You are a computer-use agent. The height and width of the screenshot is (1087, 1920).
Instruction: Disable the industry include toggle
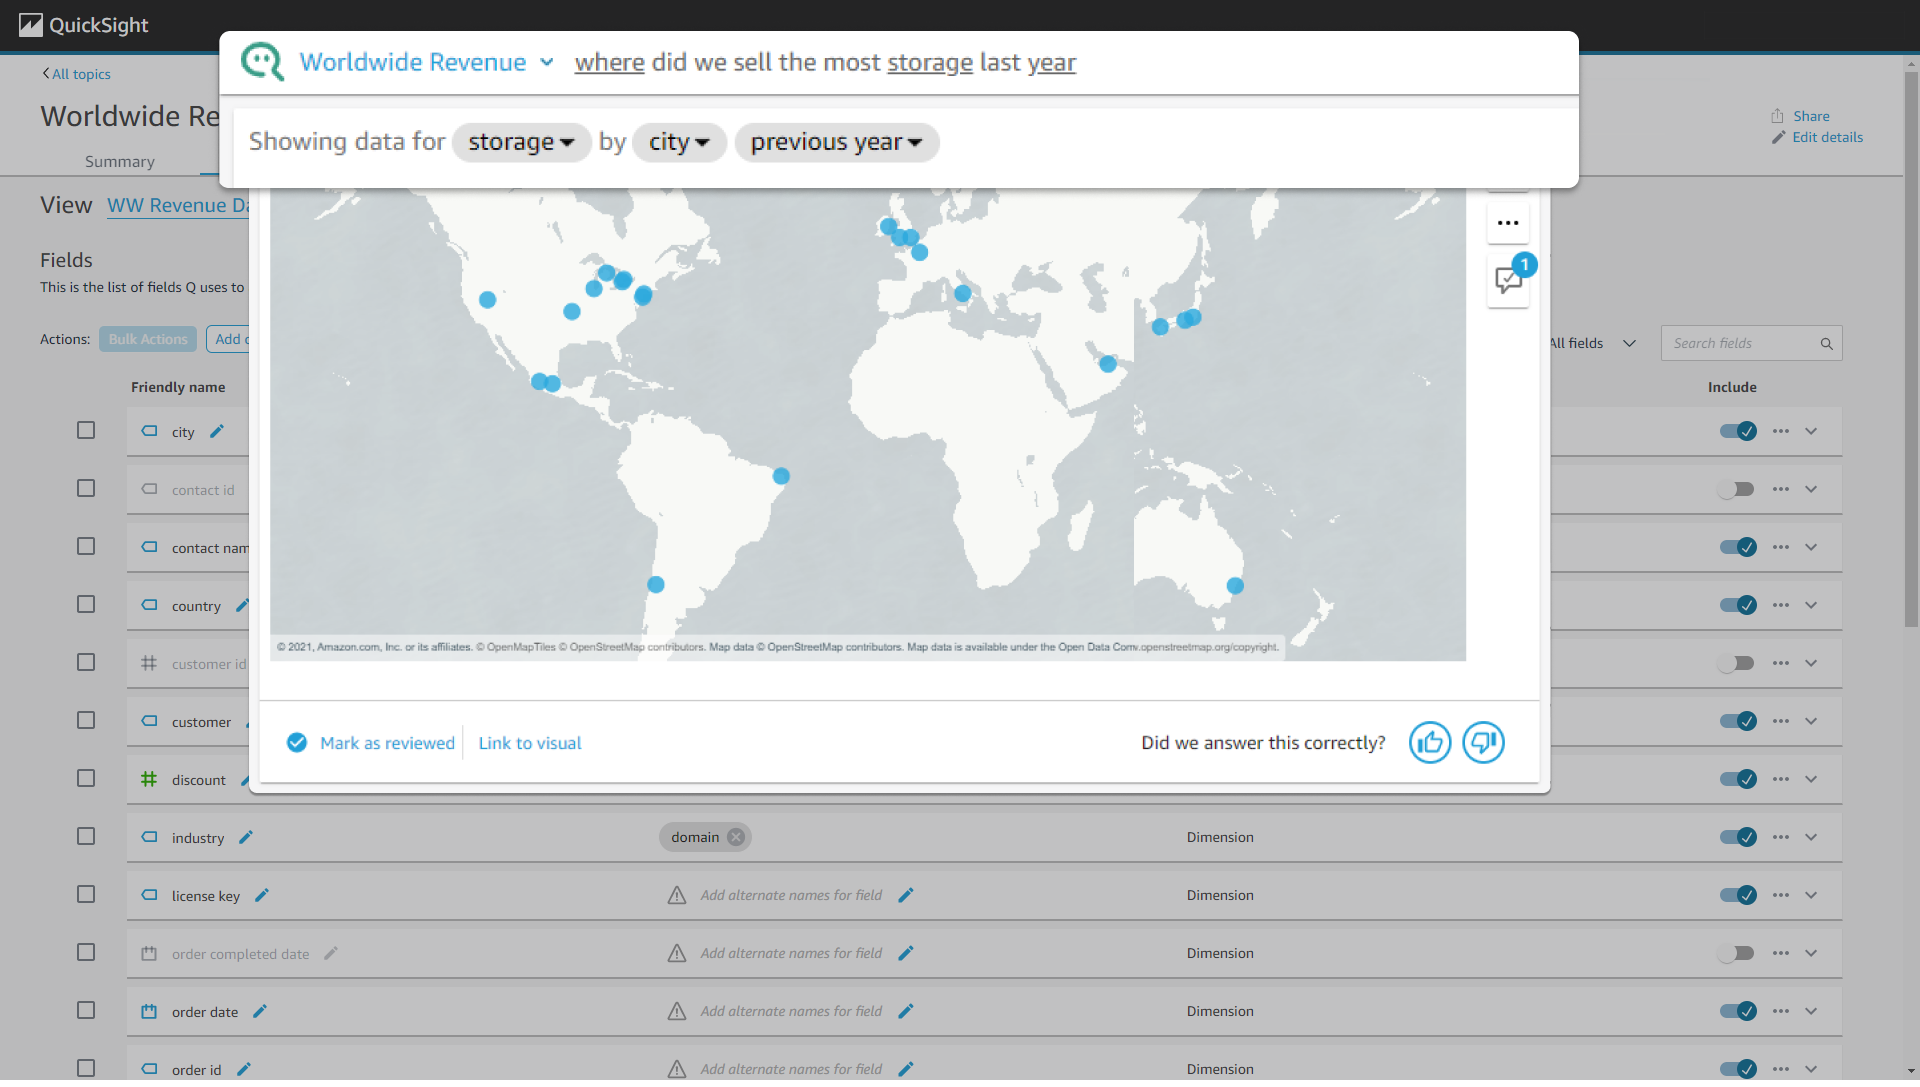pyautogui.click(x=1738, y=838)
